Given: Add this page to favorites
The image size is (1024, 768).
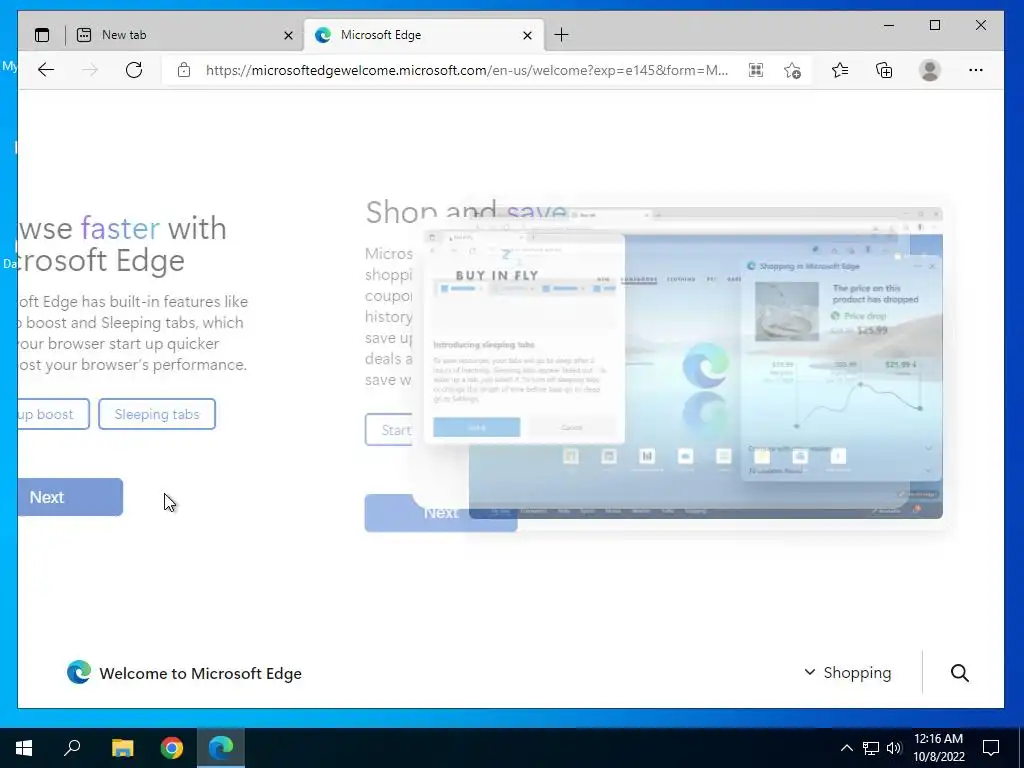Looking at the screenshot, I should click(x=792, y=70).
